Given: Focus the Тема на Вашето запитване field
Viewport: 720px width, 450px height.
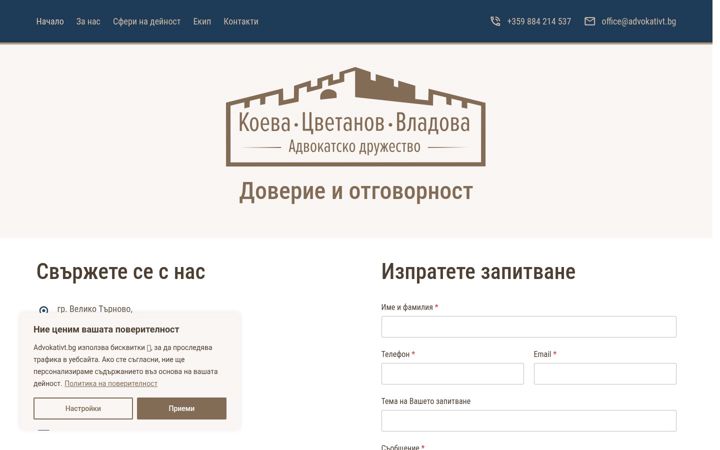Looking at the screenshot, I should click(529, 421).
